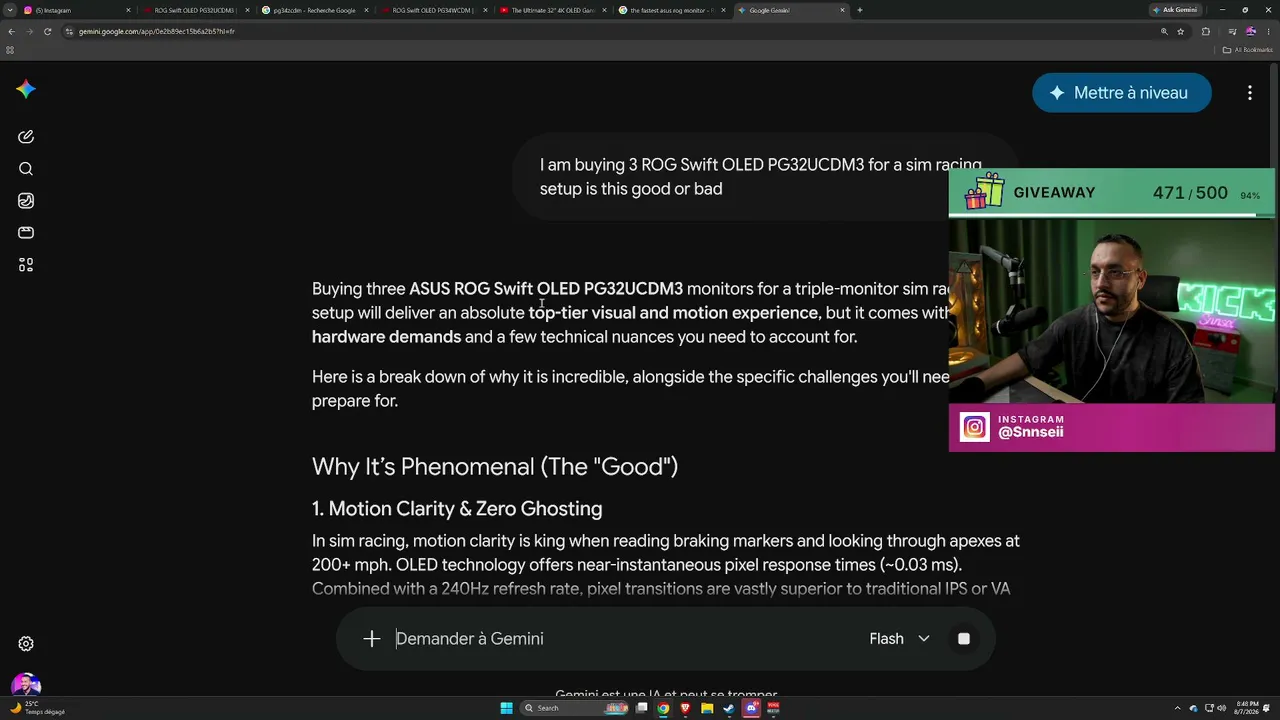
Task: Open the user avatar in the sidebar
Action: click(26, 684)
